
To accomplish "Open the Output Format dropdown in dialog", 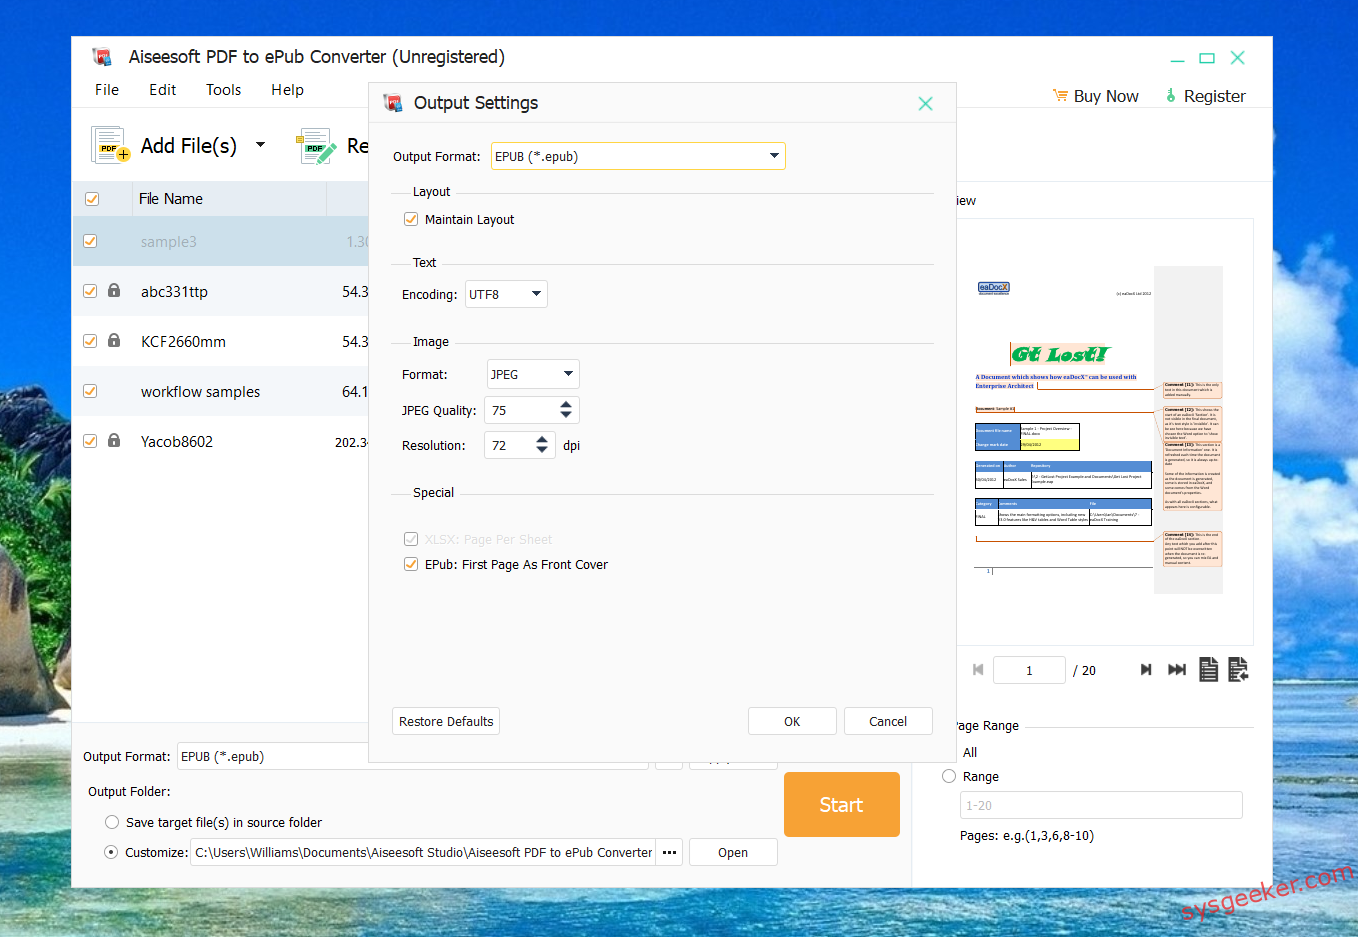I will coord(638,156).
